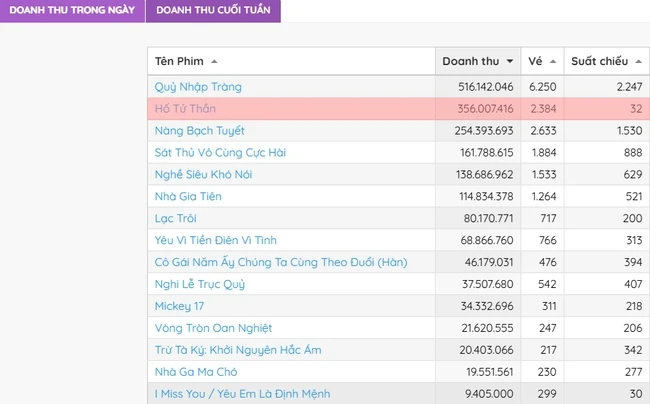The height and width of the screenshot is (404, 650).
Task: Open Lạc Trôi movie link
Action: pyautogui.click(x=175, y=218)
